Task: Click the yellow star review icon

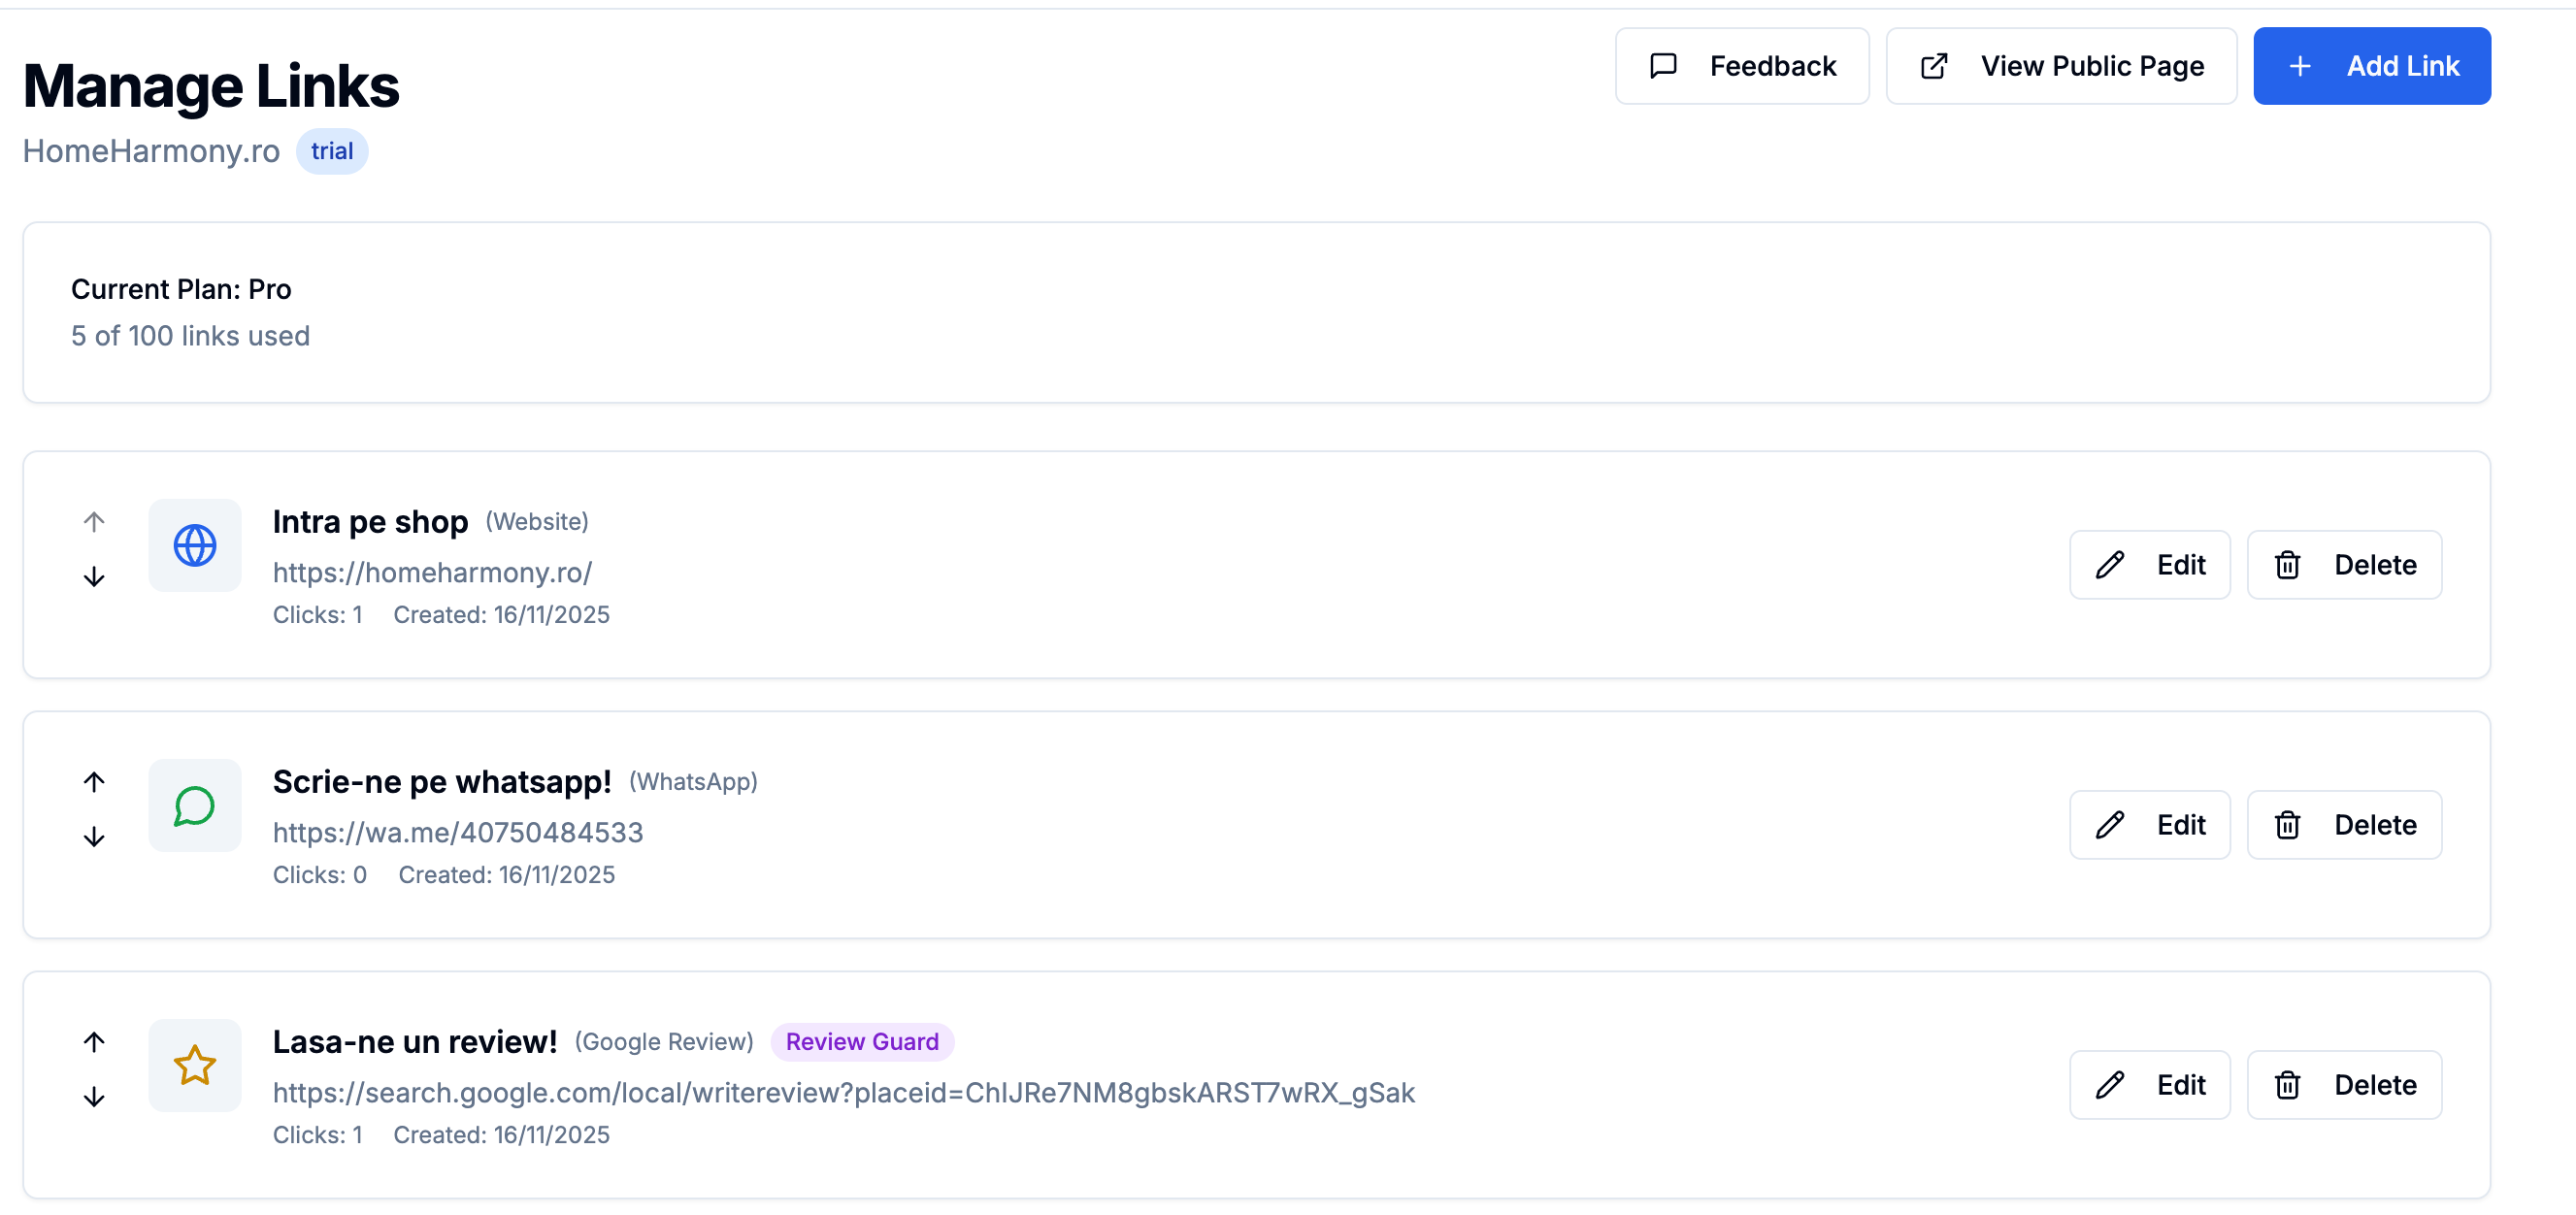Action: 195,1066
